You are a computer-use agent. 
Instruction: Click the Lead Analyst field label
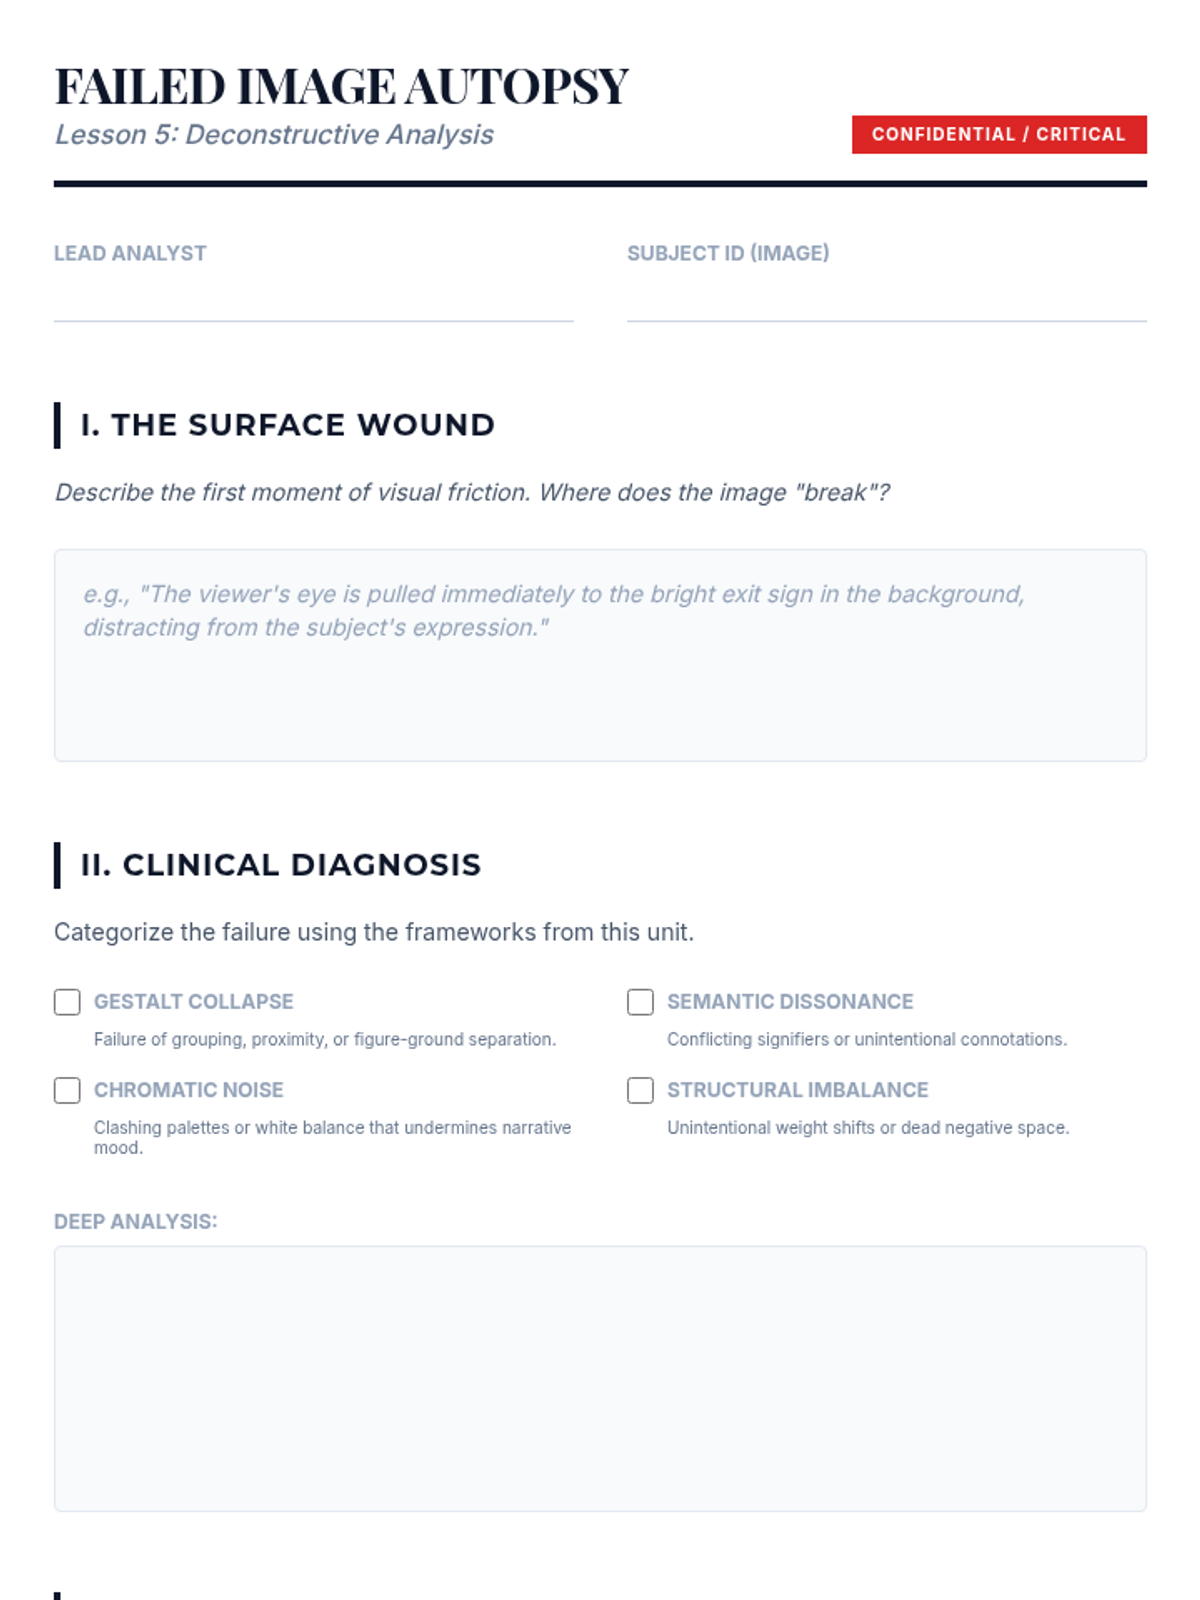(130, 254)
